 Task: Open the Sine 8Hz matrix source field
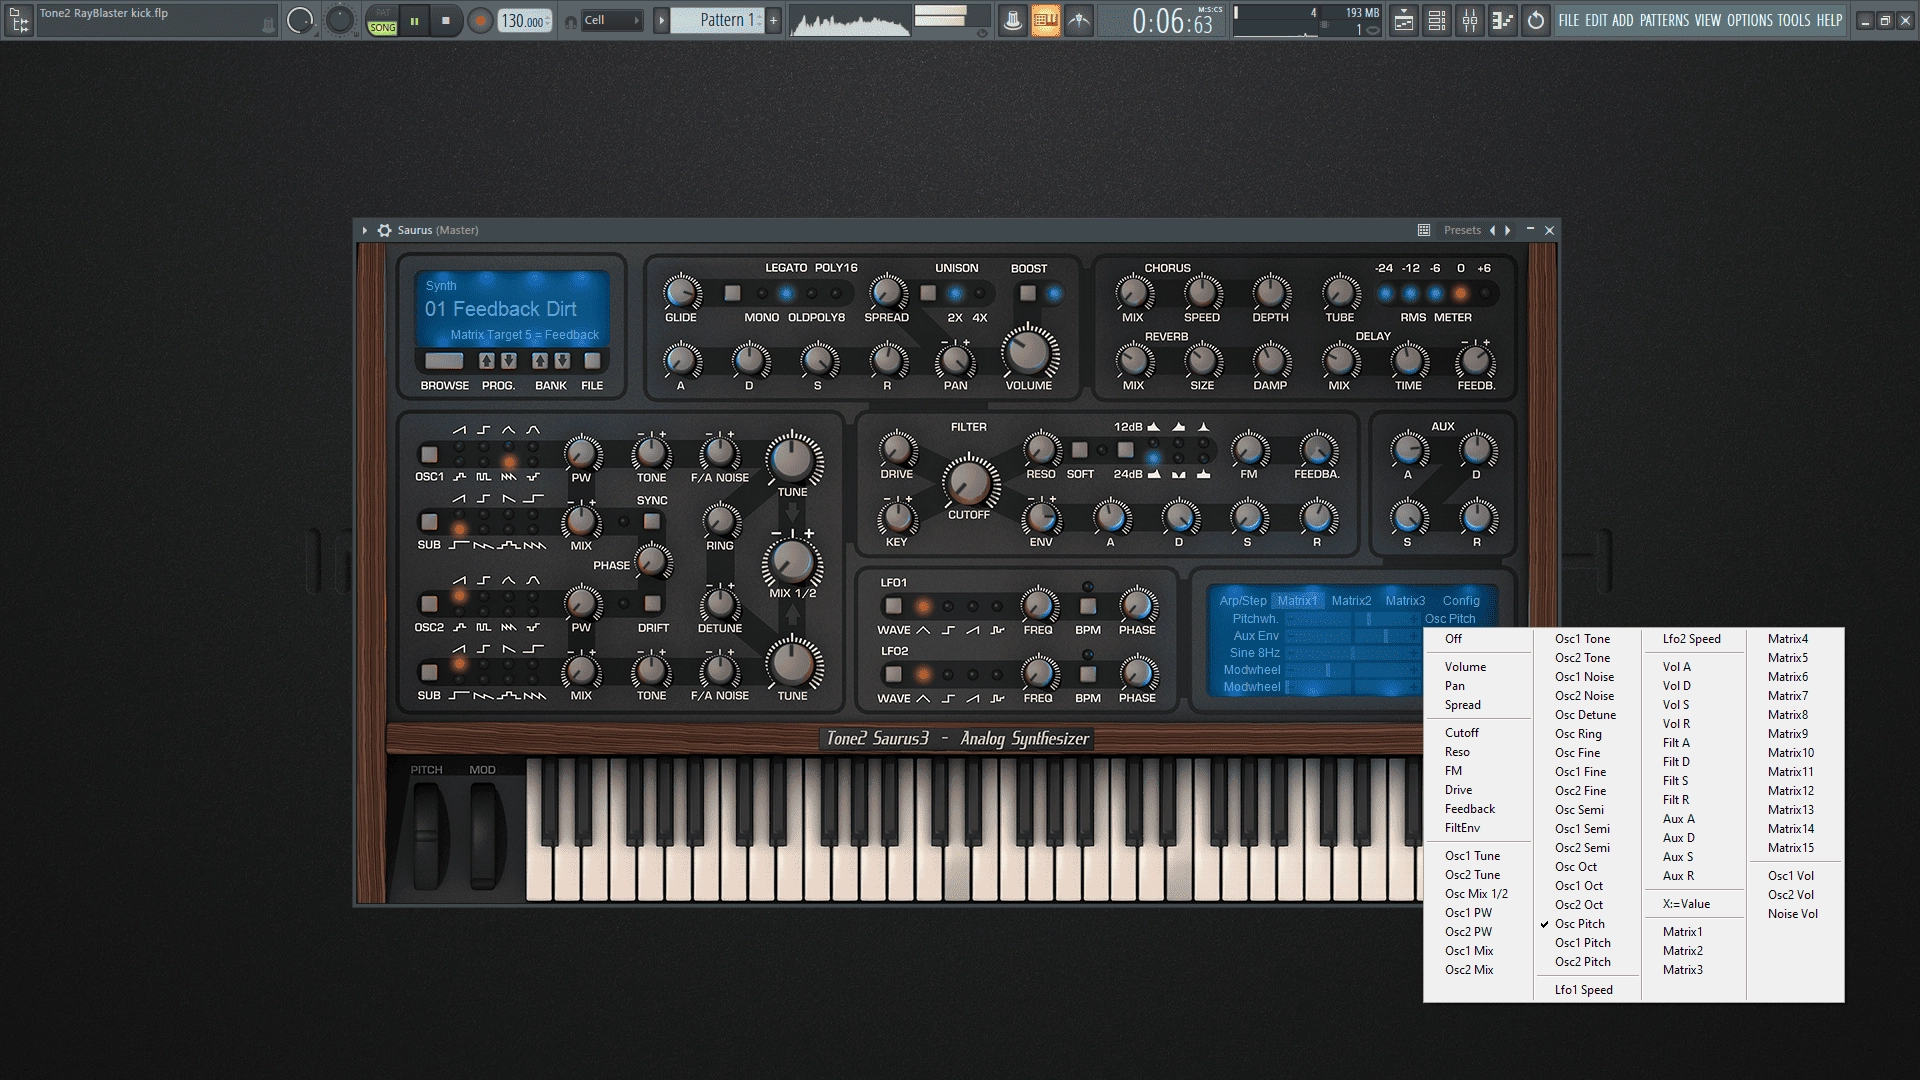pyautogui.click(x=1254, y=653)
